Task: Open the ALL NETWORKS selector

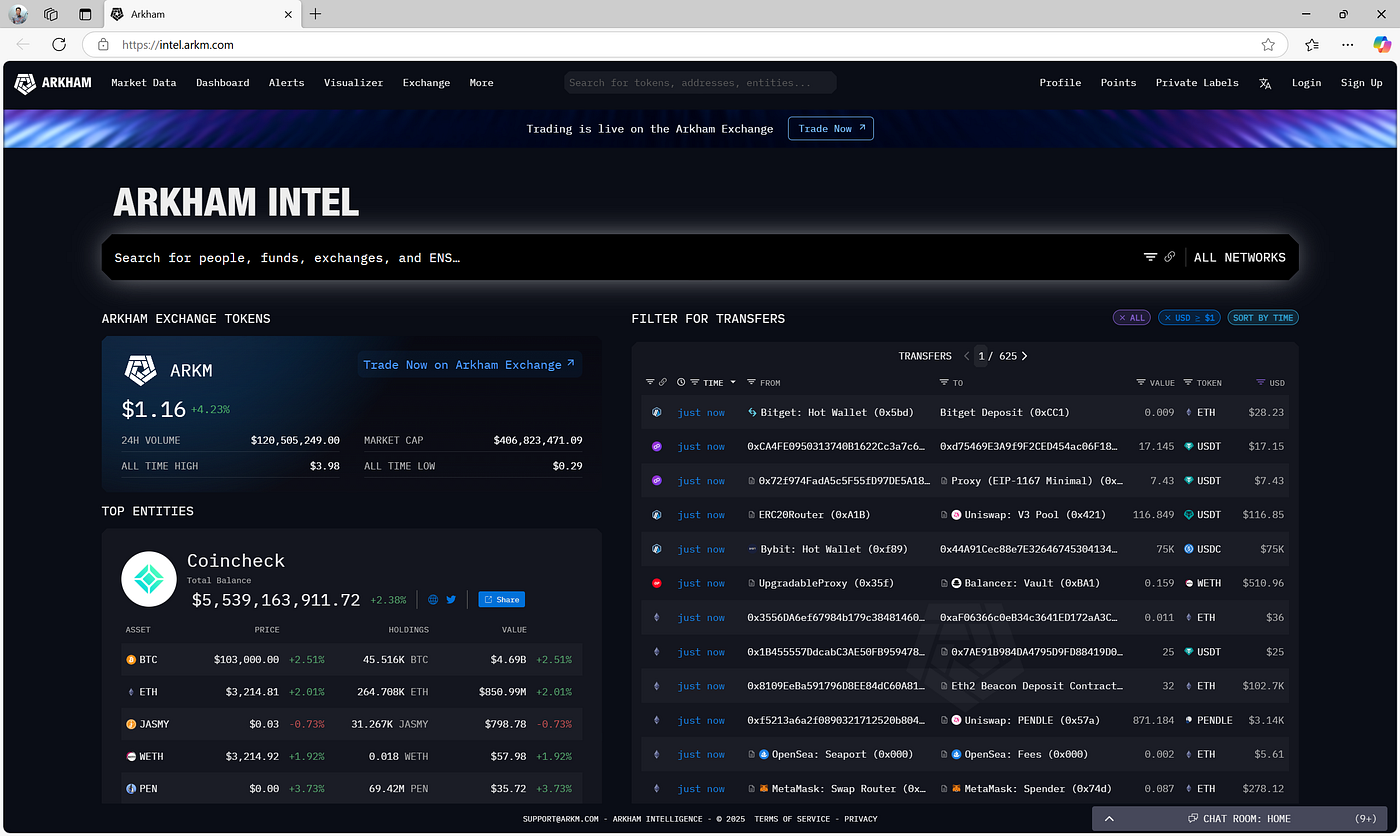Action: pos(1240,257)
